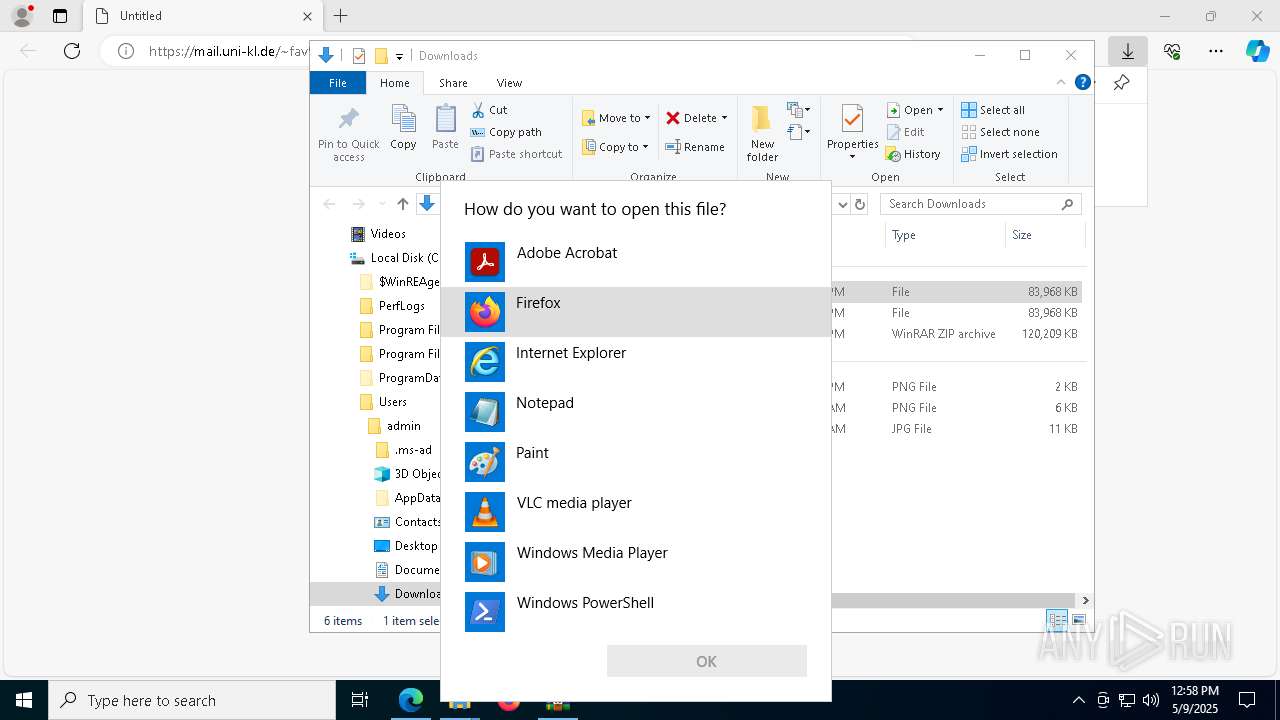Choose VLC media player option
The width and height of the screenshot is (1280, 720).
point(635,512)
